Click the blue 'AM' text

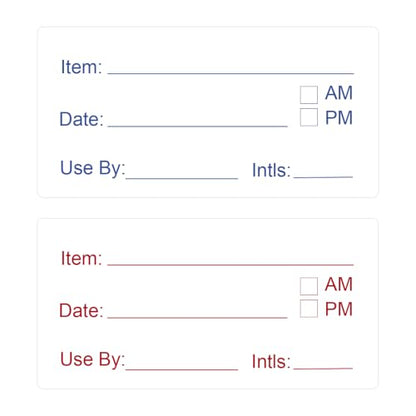339,93
